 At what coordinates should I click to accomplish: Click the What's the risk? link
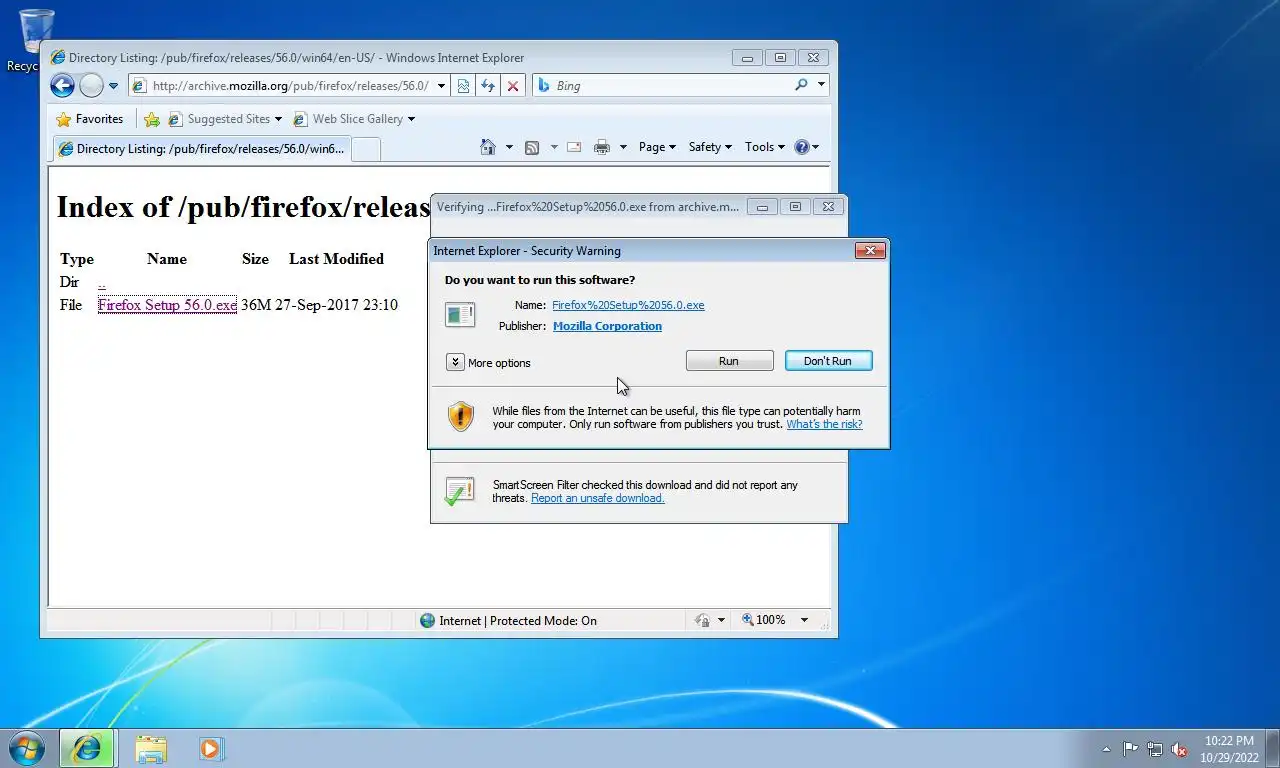point(824,424)
